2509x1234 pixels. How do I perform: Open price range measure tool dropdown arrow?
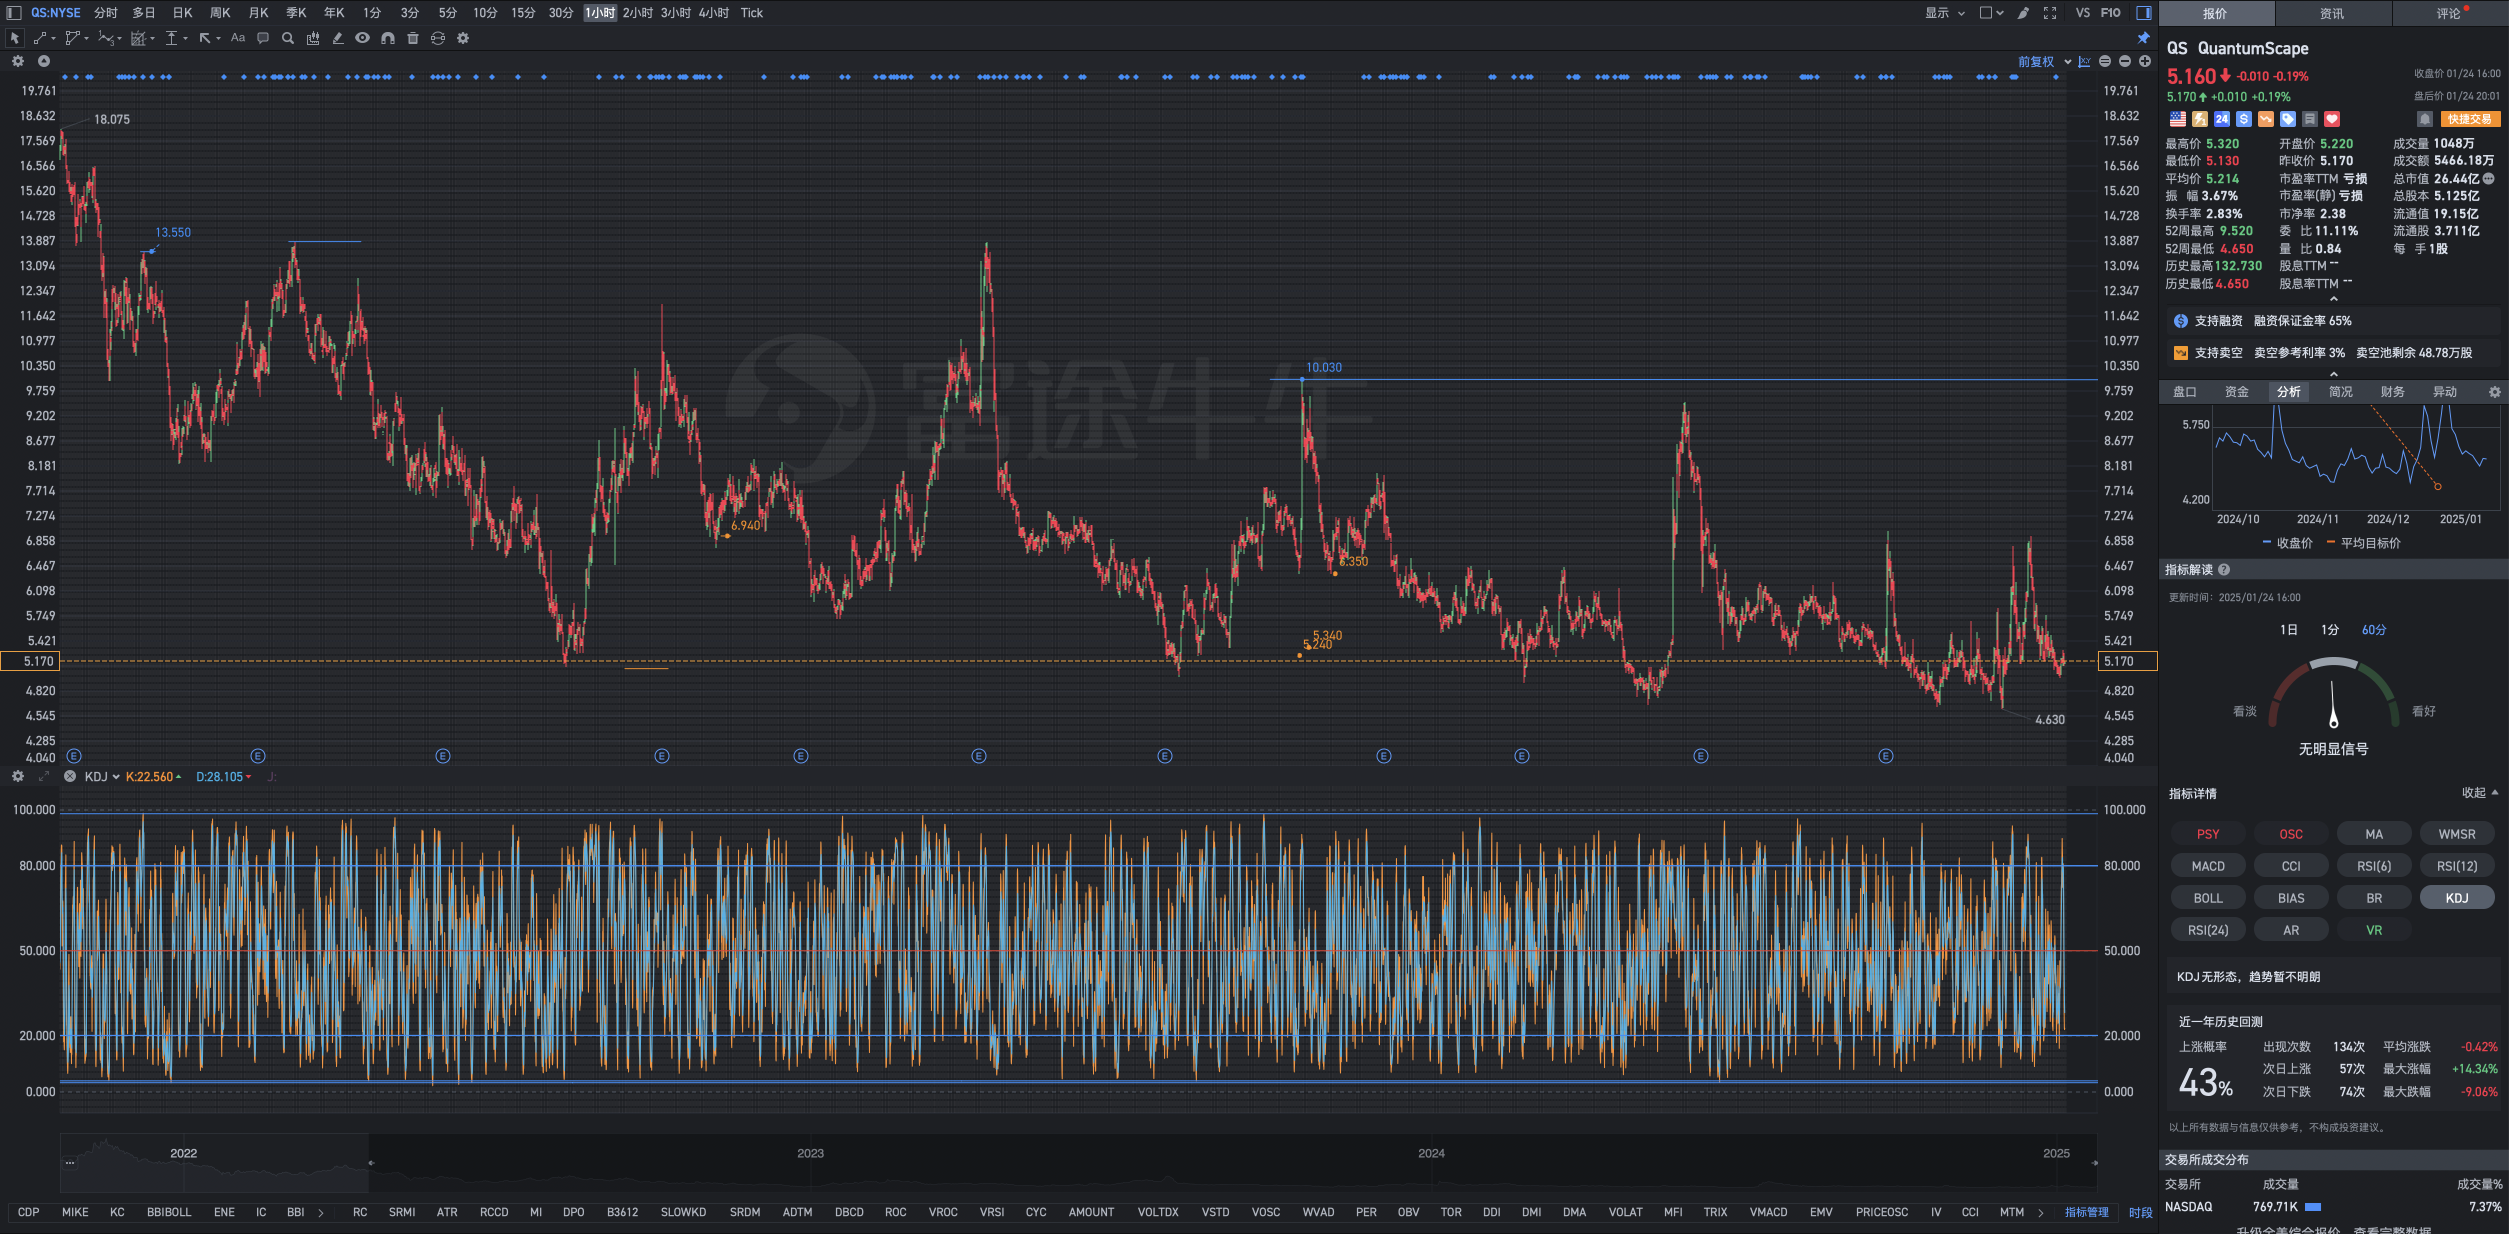(x=185, y=39)
